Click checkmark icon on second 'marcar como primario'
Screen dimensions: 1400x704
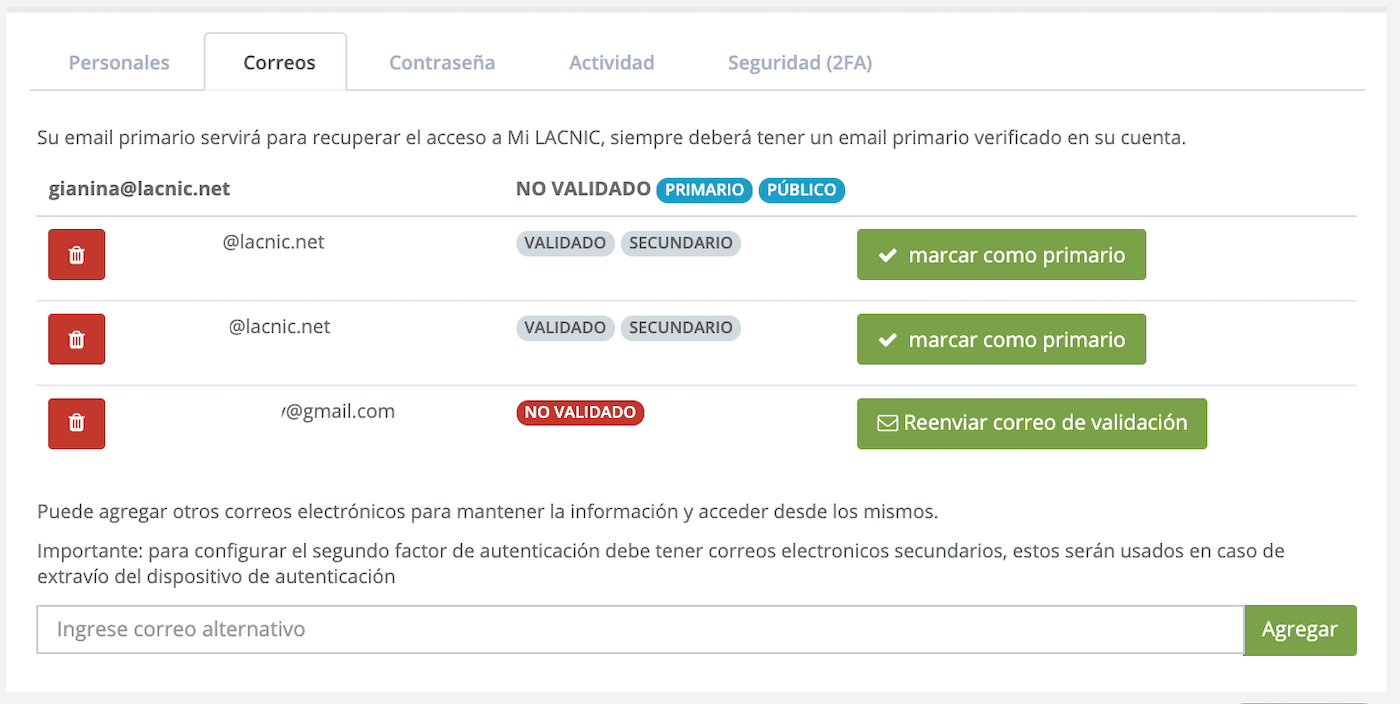click(x=887, y=341)
